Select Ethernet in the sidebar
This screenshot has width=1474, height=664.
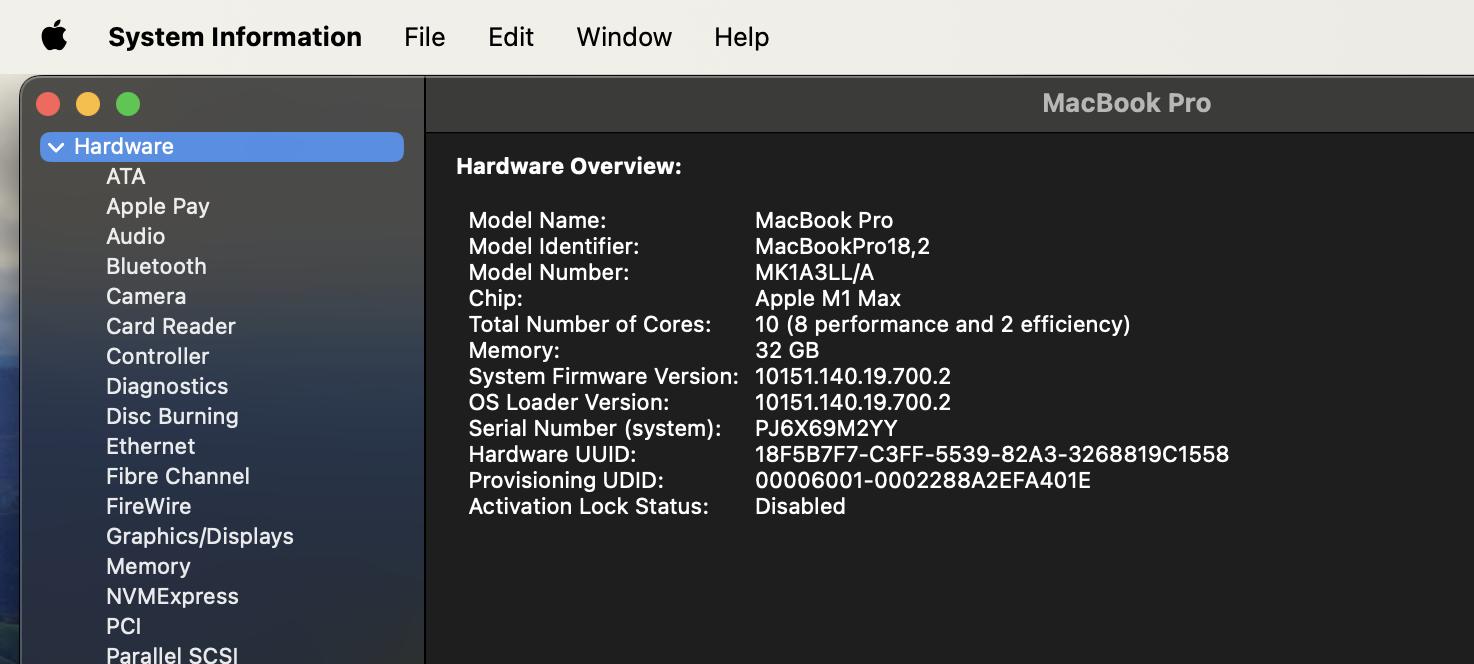click(151, 446)
